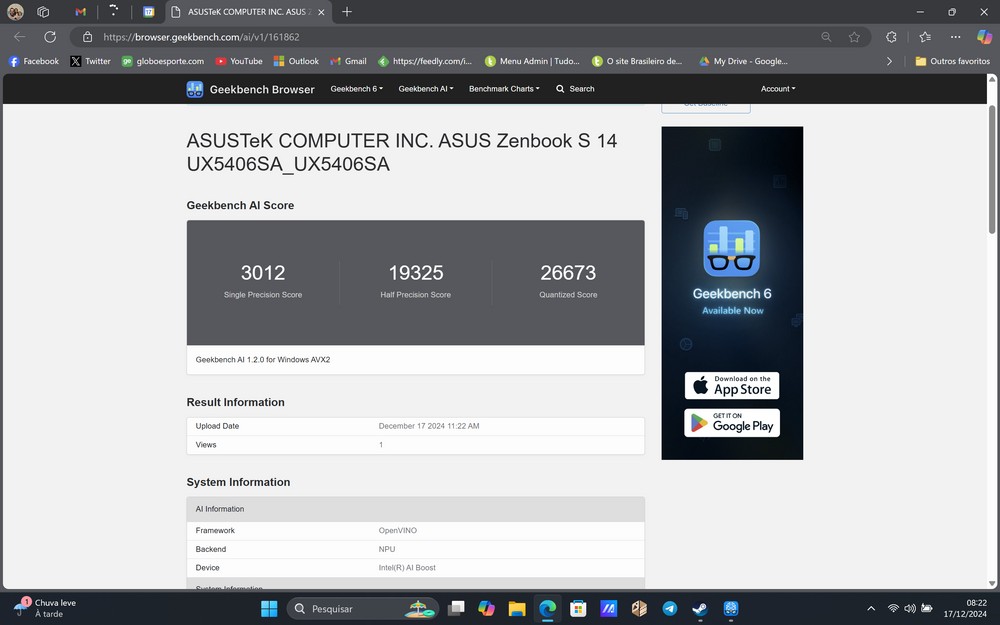Open Microsoft Store from the taskbar
The height and width of the screenshot is (625, 1000).
tap(578, 608)
